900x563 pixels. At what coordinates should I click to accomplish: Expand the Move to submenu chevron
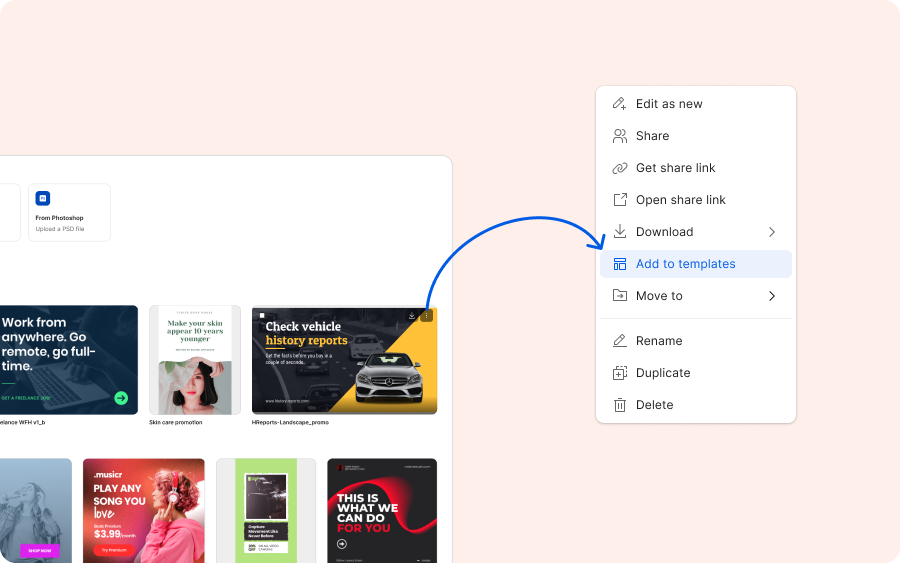pyautogui.click(x=771, y=296)
